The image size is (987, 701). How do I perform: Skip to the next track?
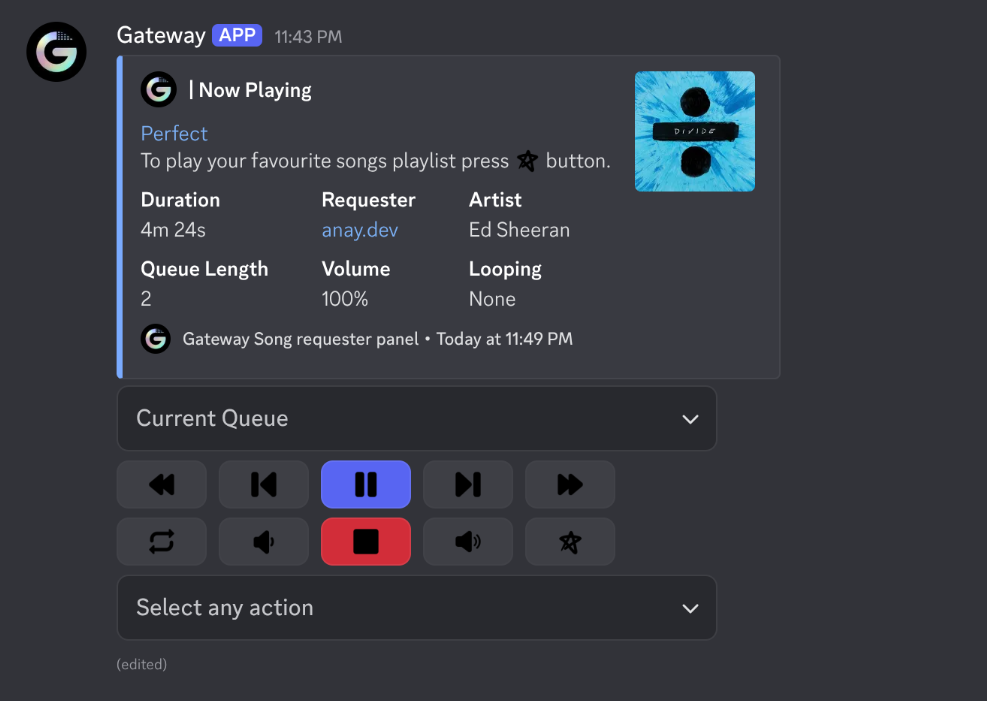coord(467,484)
